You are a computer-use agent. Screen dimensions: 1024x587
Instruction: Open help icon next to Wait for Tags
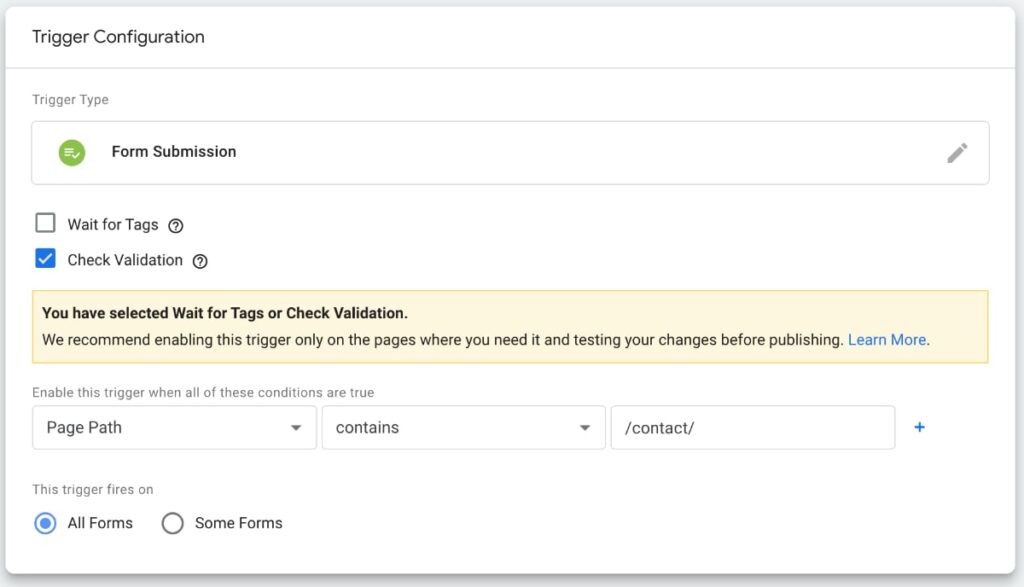click(x=176, y=226)
